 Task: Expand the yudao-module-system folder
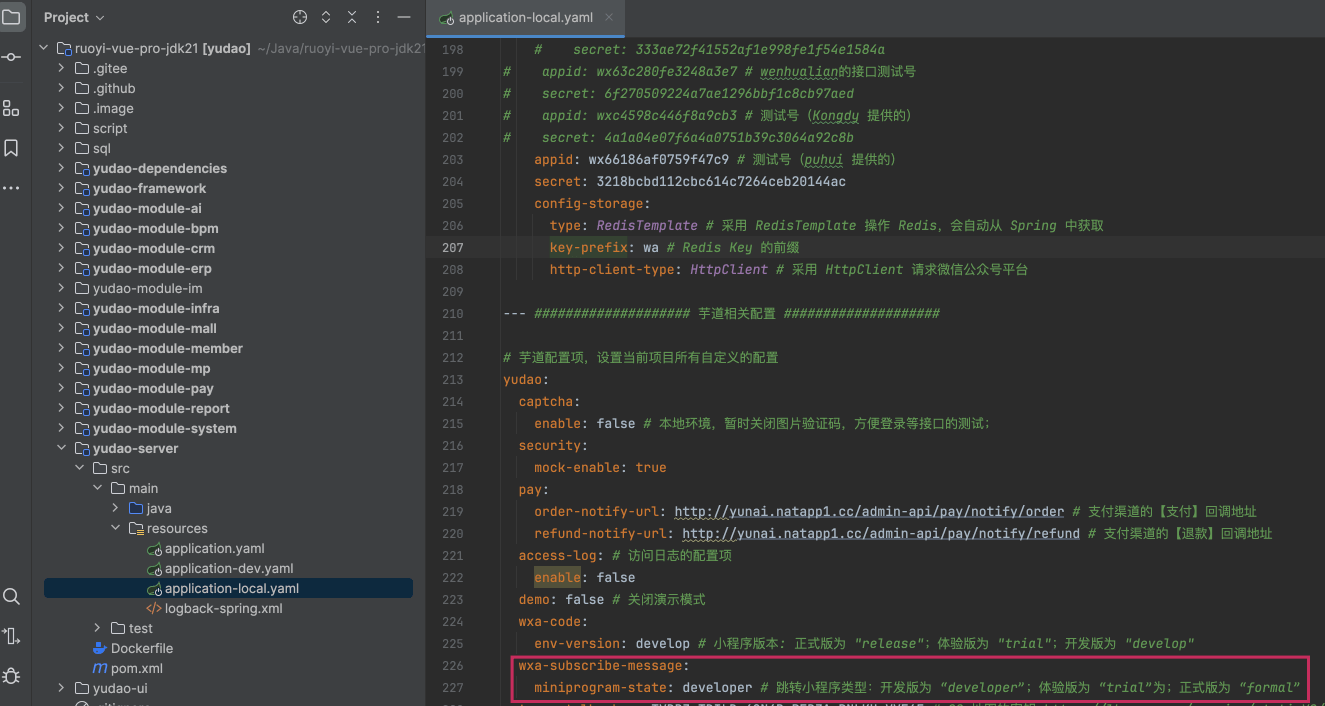(61, 428)
